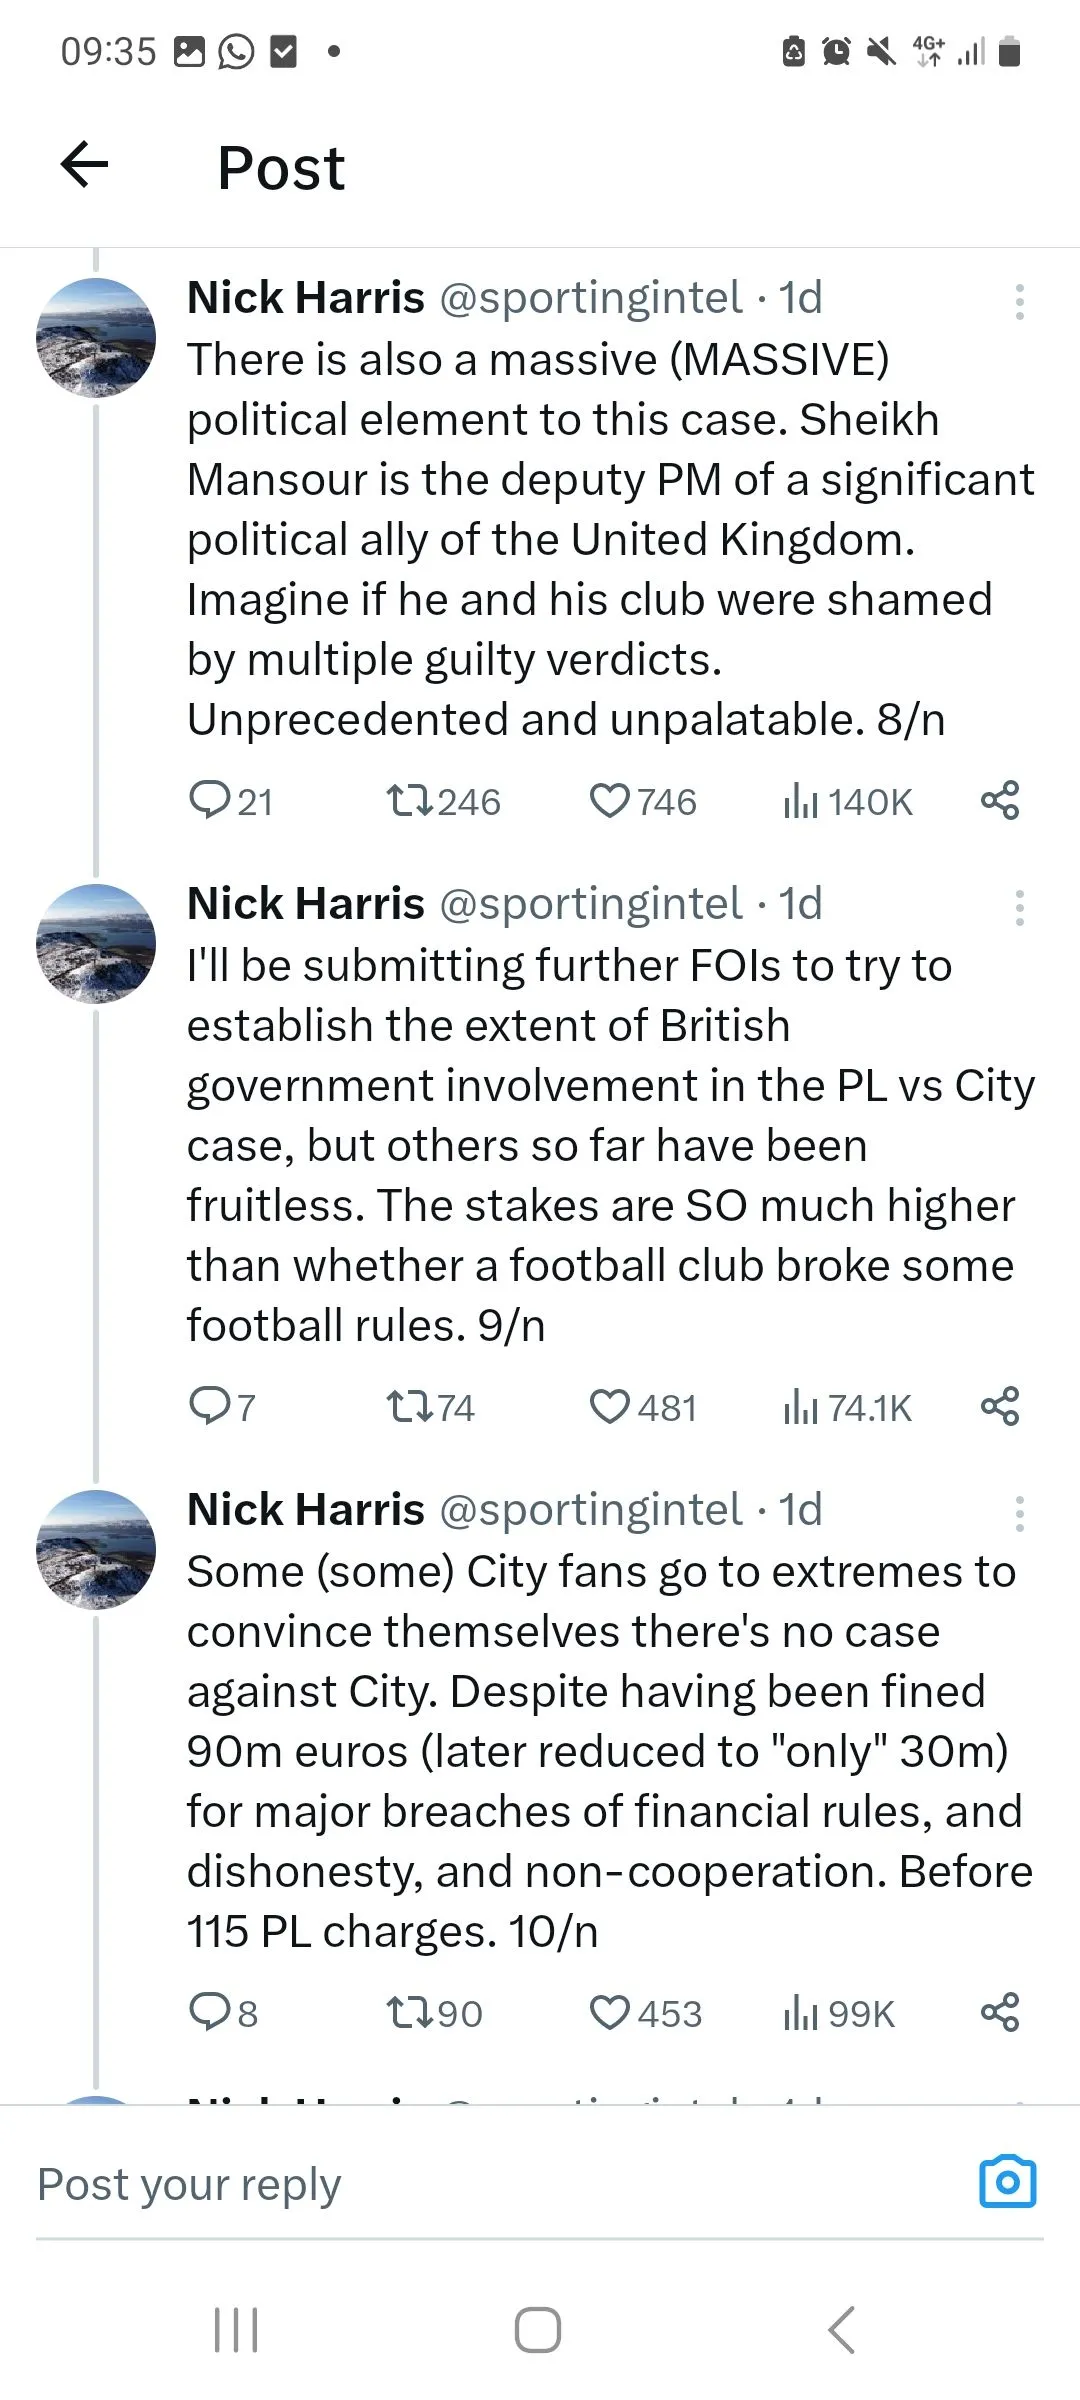Screen dimensions: 1080x2400
Task: Open Nick Harris name on 10/n post
Action: click(x=305, y=1510)
